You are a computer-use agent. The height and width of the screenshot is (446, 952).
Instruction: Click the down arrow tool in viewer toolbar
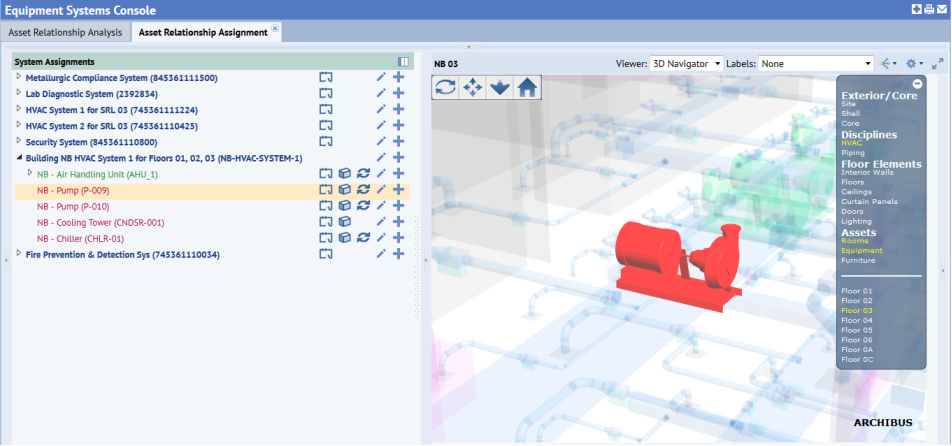point(500,87)
